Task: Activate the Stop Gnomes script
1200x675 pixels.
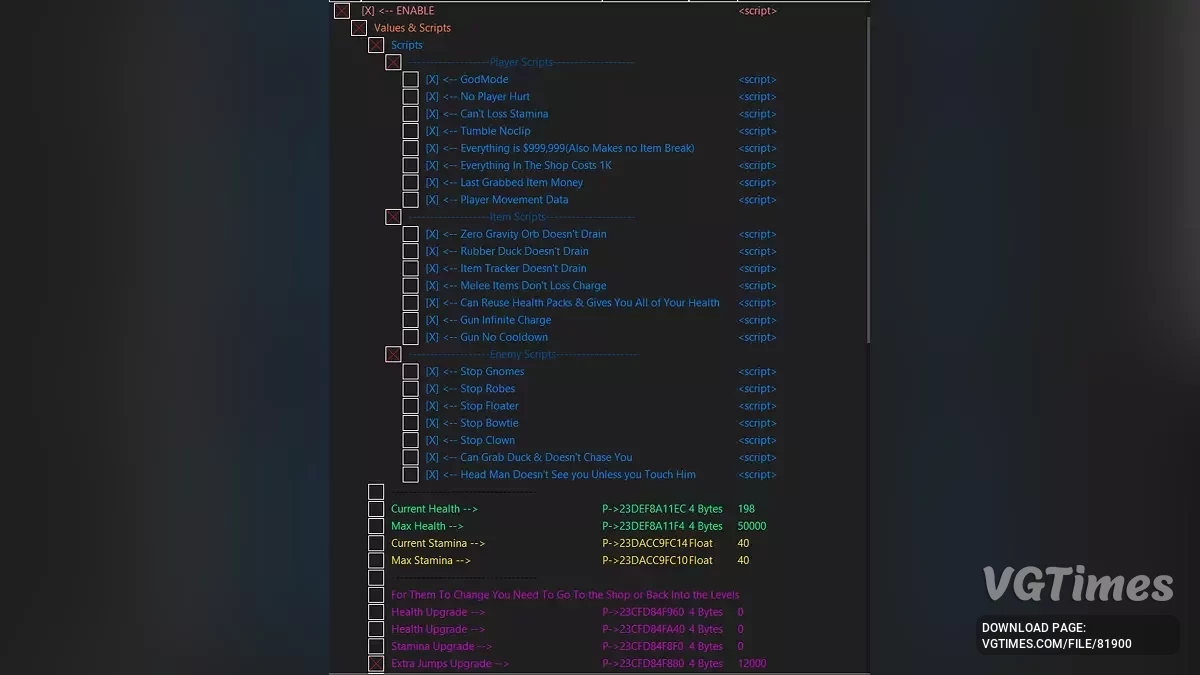Action: pyautogui.click(x=410, y=371)
